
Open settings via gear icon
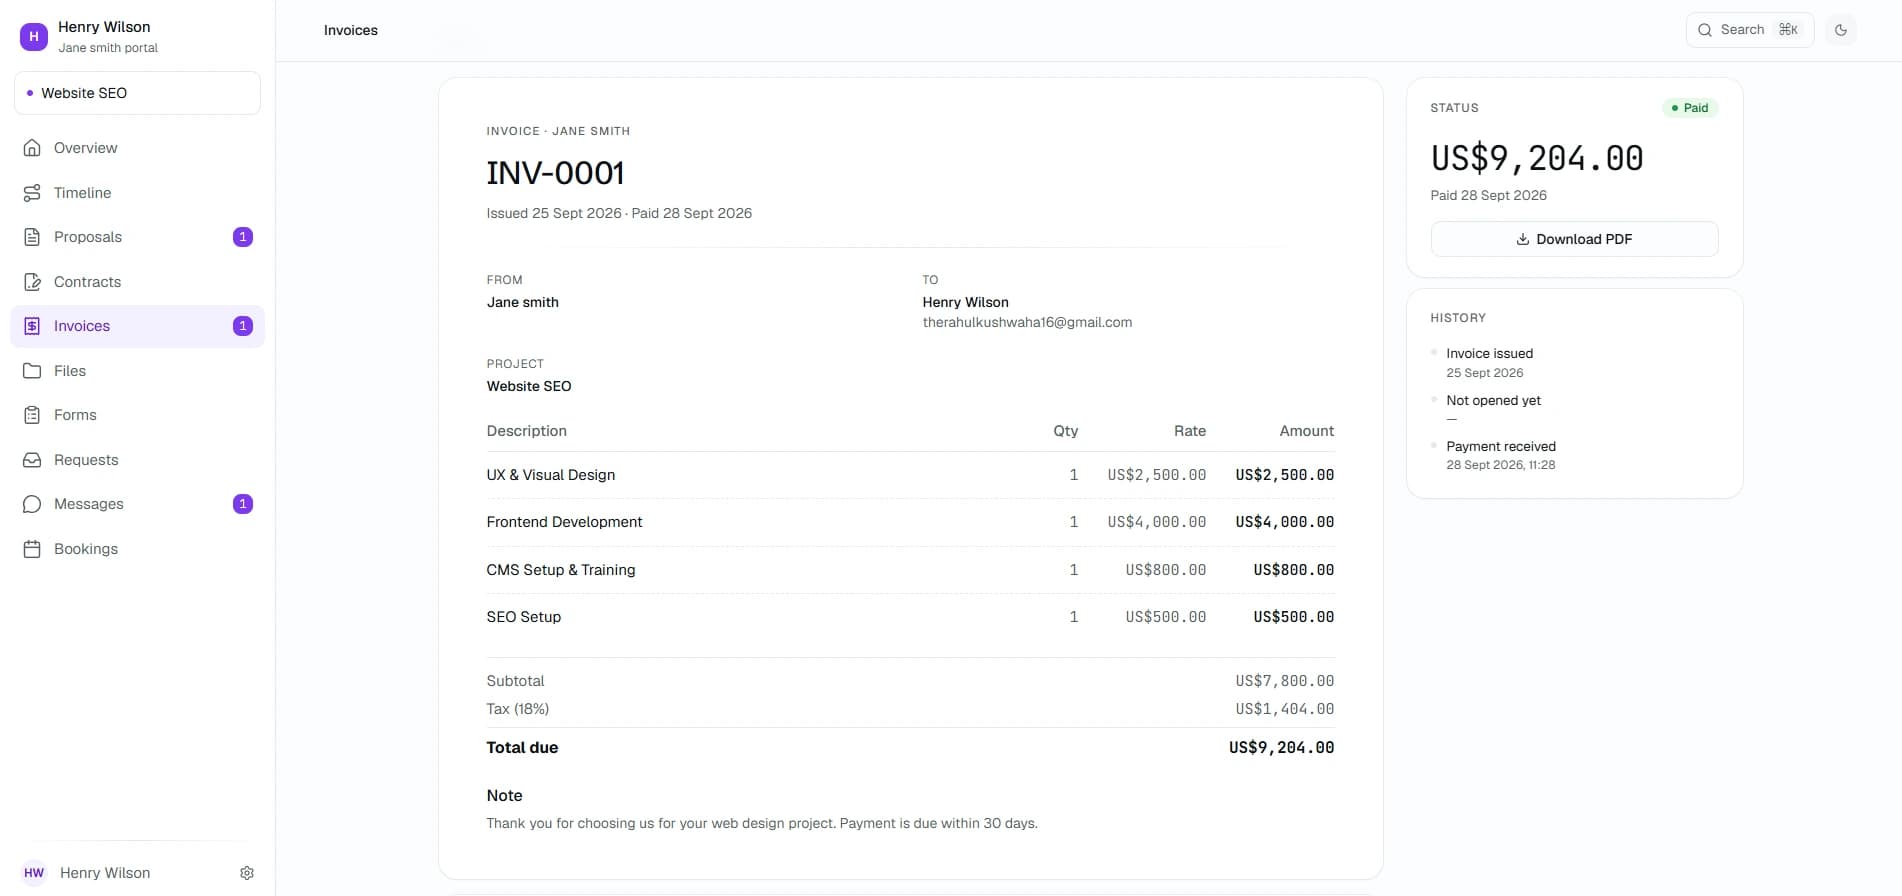click(247, 873)
